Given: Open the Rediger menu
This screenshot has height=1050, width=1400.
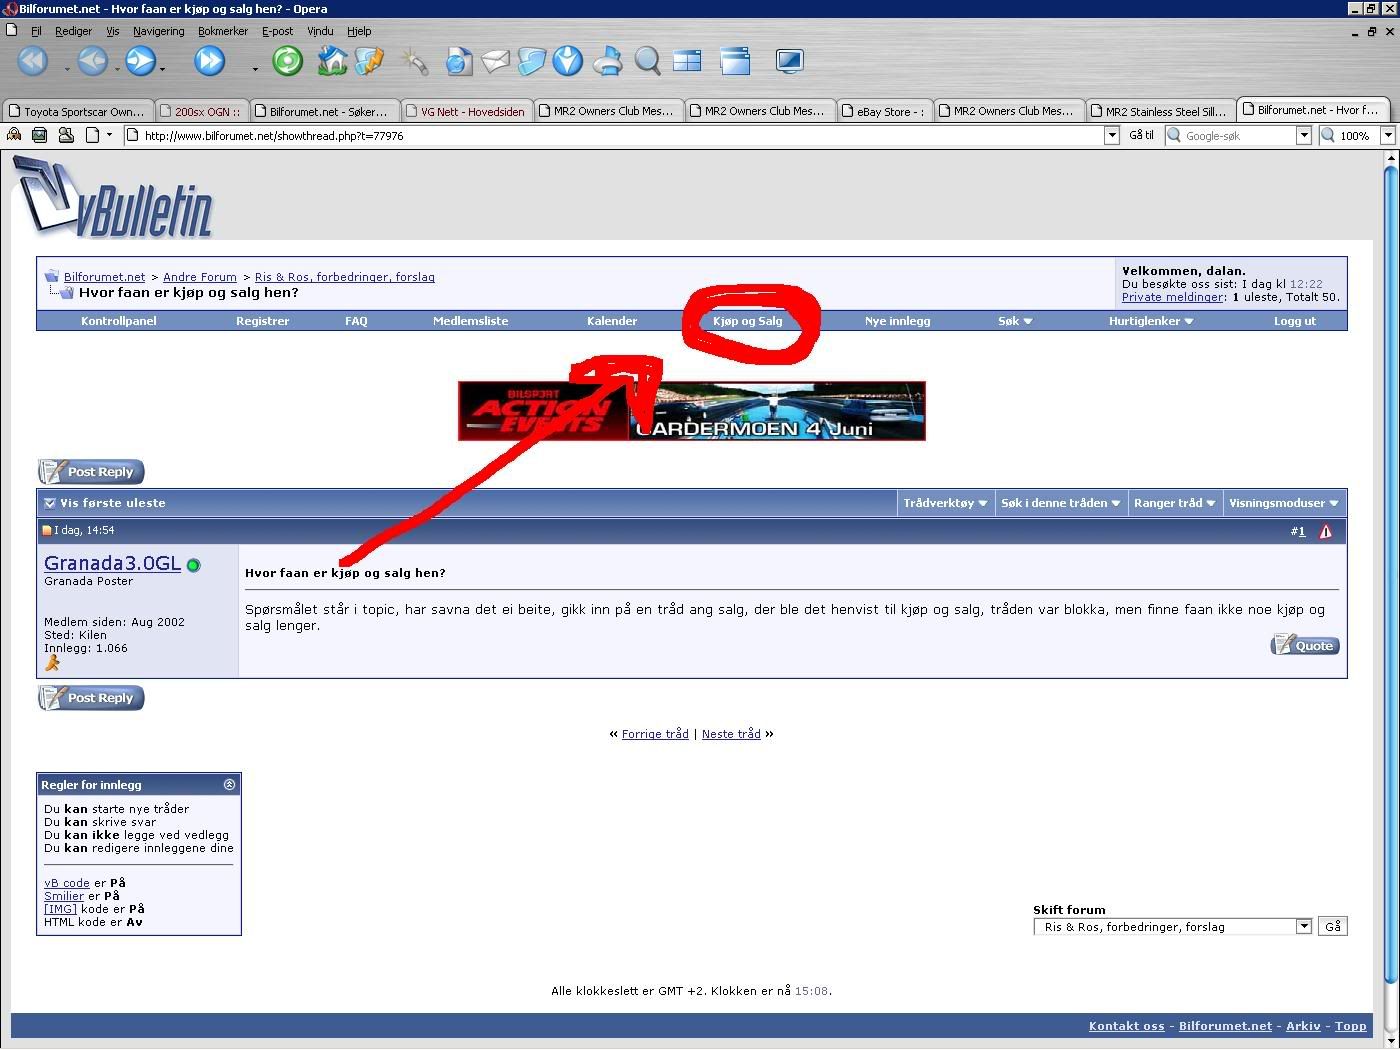Looking at the screenshot, I should click(x=73, y=31).
